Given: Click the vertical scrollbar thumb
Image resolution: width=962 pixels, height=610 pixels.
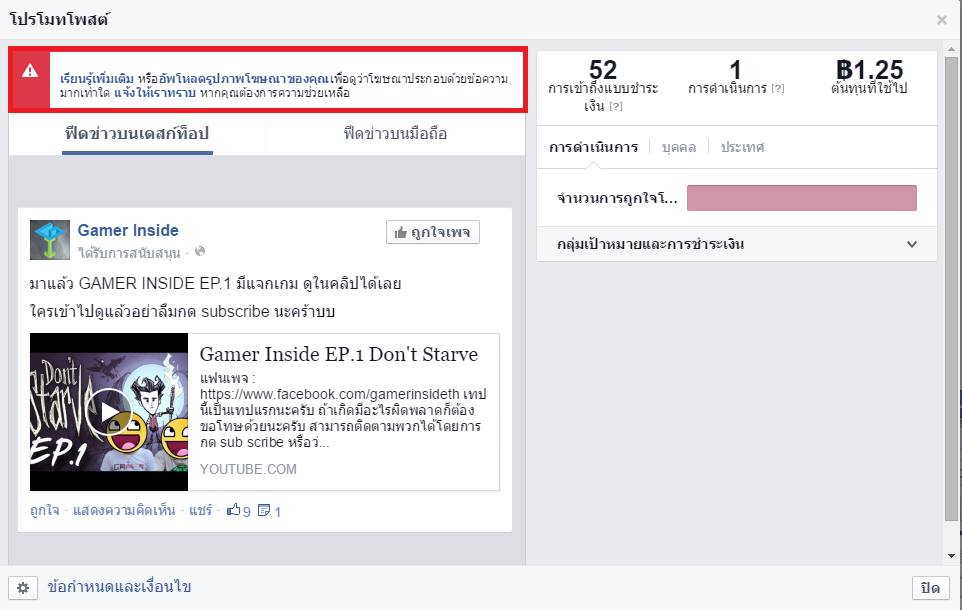Looking at the screenshot, I should click(951, 288).
